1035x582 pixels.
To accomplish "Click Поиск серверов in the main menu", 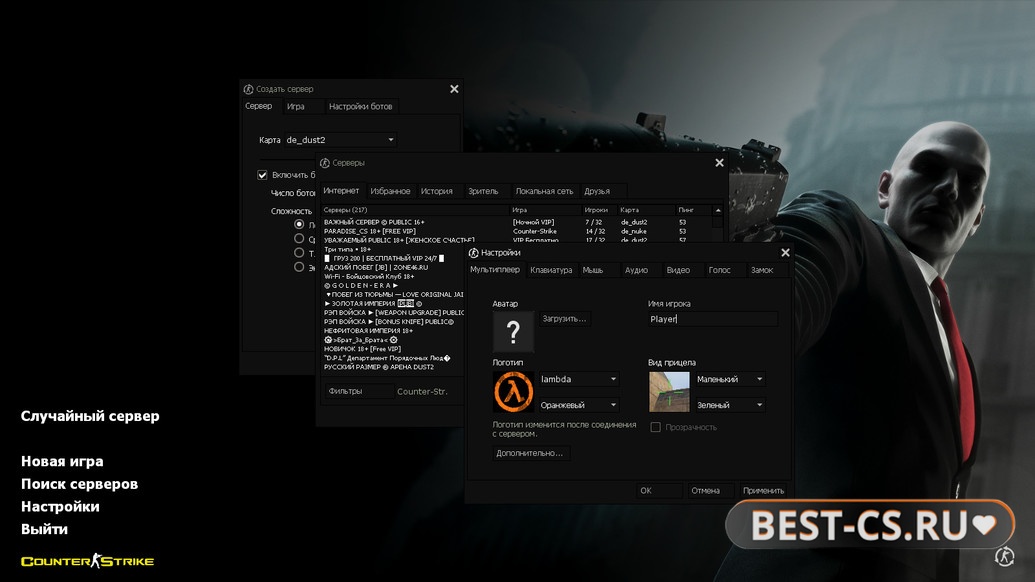I will coord(79,484).
